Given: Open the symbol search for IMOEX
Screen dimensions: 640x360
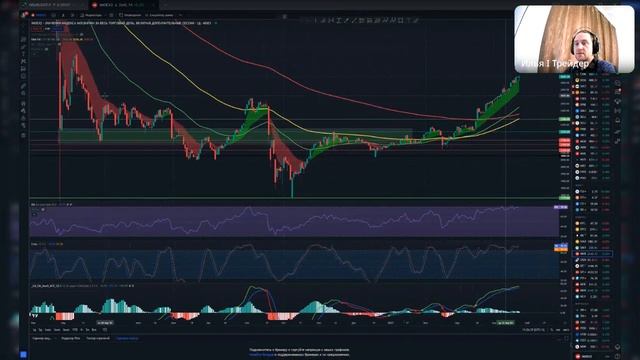Looking at the screenshot, I should (x=39, y=15).
